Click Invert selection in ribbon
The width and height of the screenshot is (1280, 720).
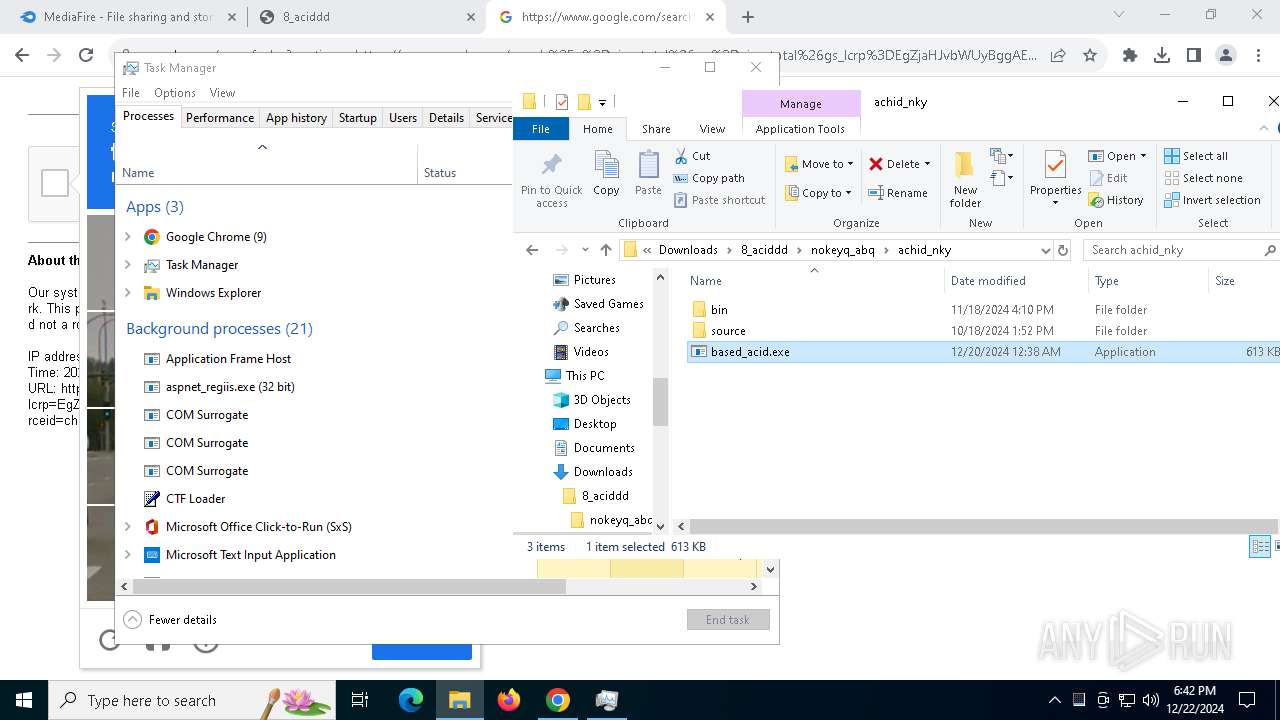click(x=1212, y=200)
